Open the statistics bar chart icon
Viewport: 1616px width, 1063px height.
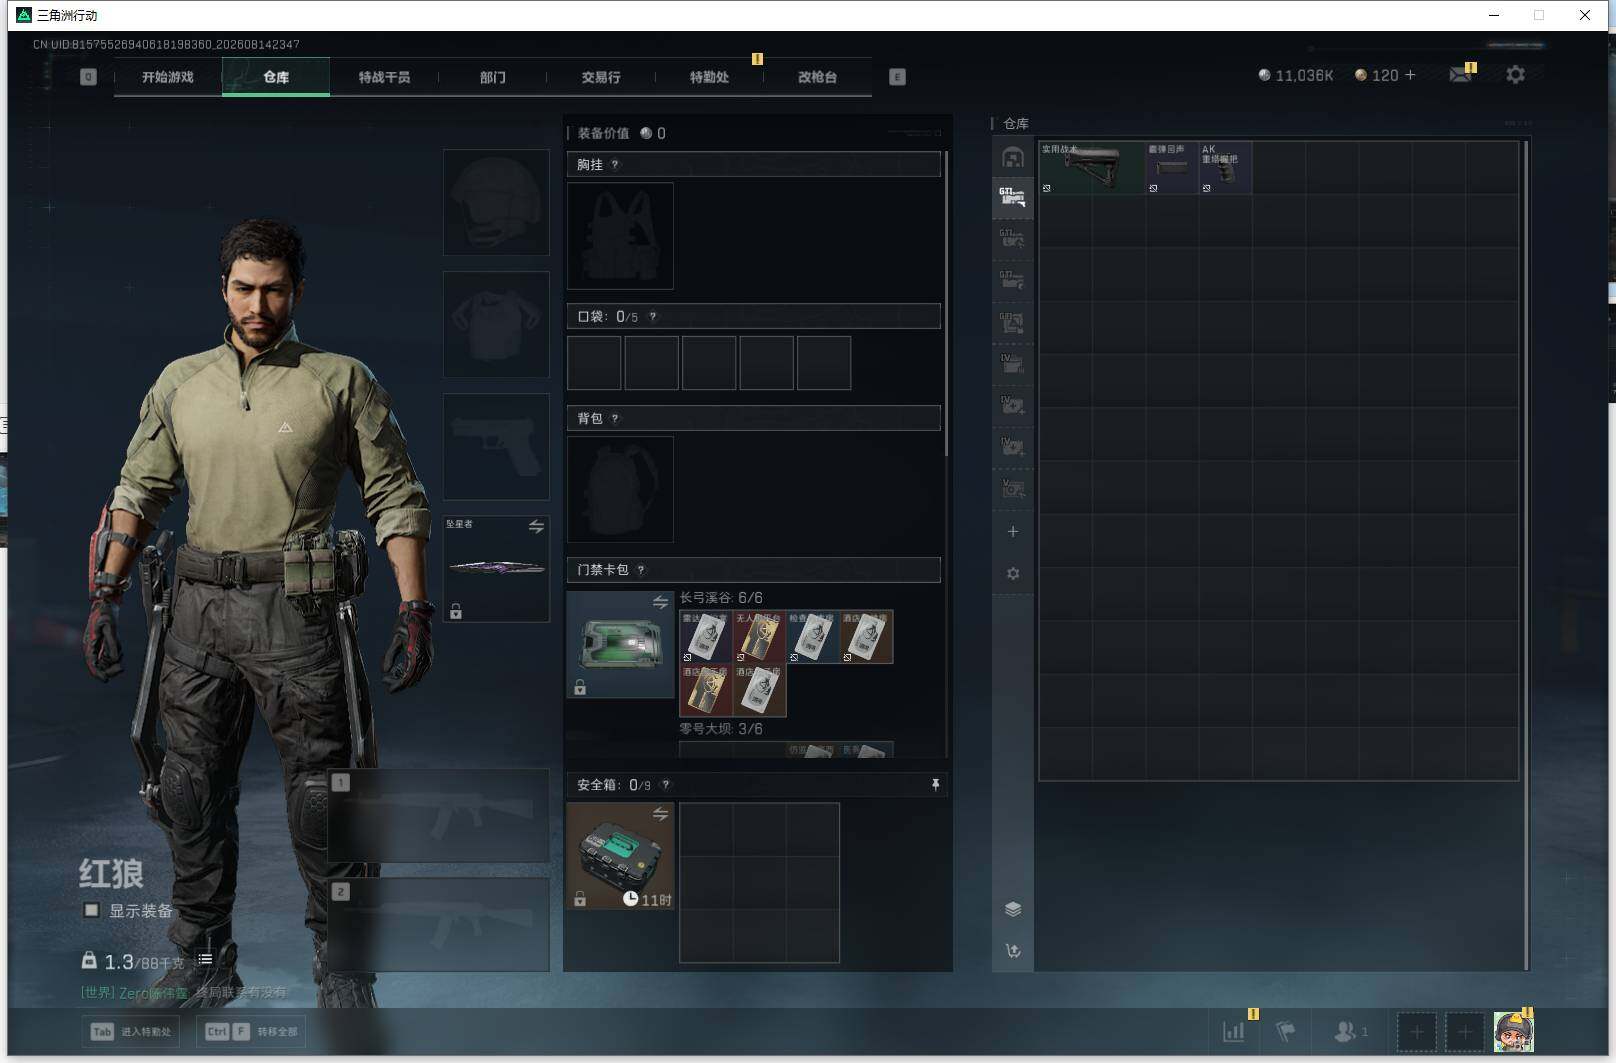[1234, 1031]
